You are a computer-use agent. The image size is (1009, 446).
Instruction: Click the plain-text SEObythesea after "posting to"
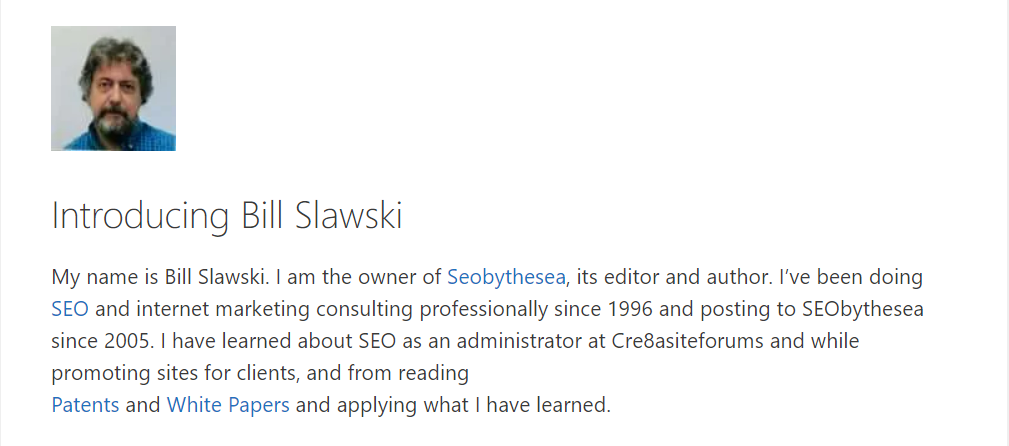point(863,309)
